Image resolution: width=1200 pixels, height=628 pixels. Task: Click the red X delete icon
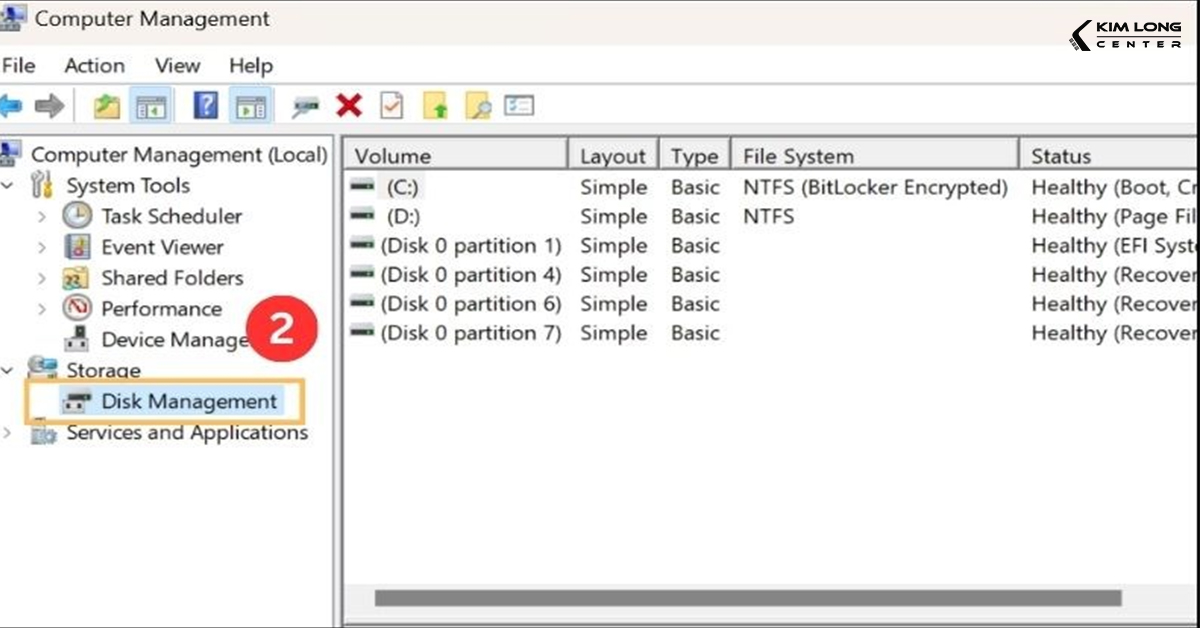click(x=349, y=105)
